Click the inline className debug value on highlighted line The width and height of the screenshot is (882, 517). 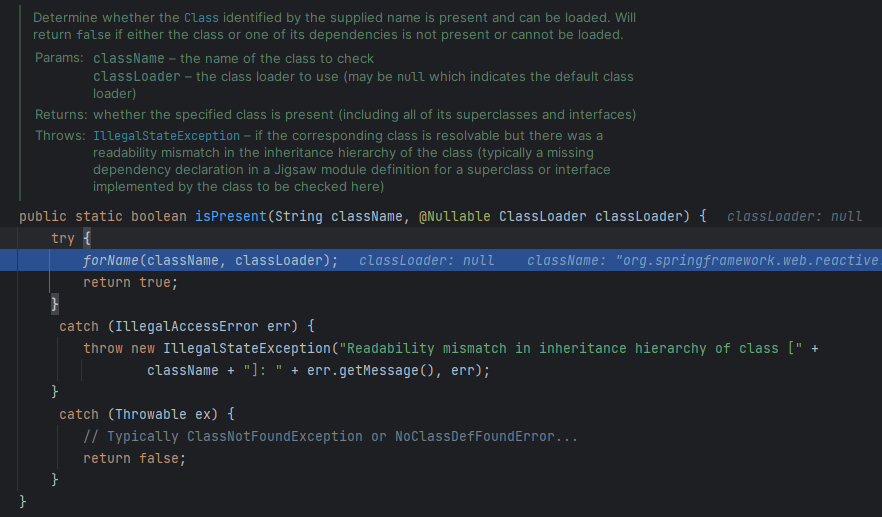(x=704, y=260)
